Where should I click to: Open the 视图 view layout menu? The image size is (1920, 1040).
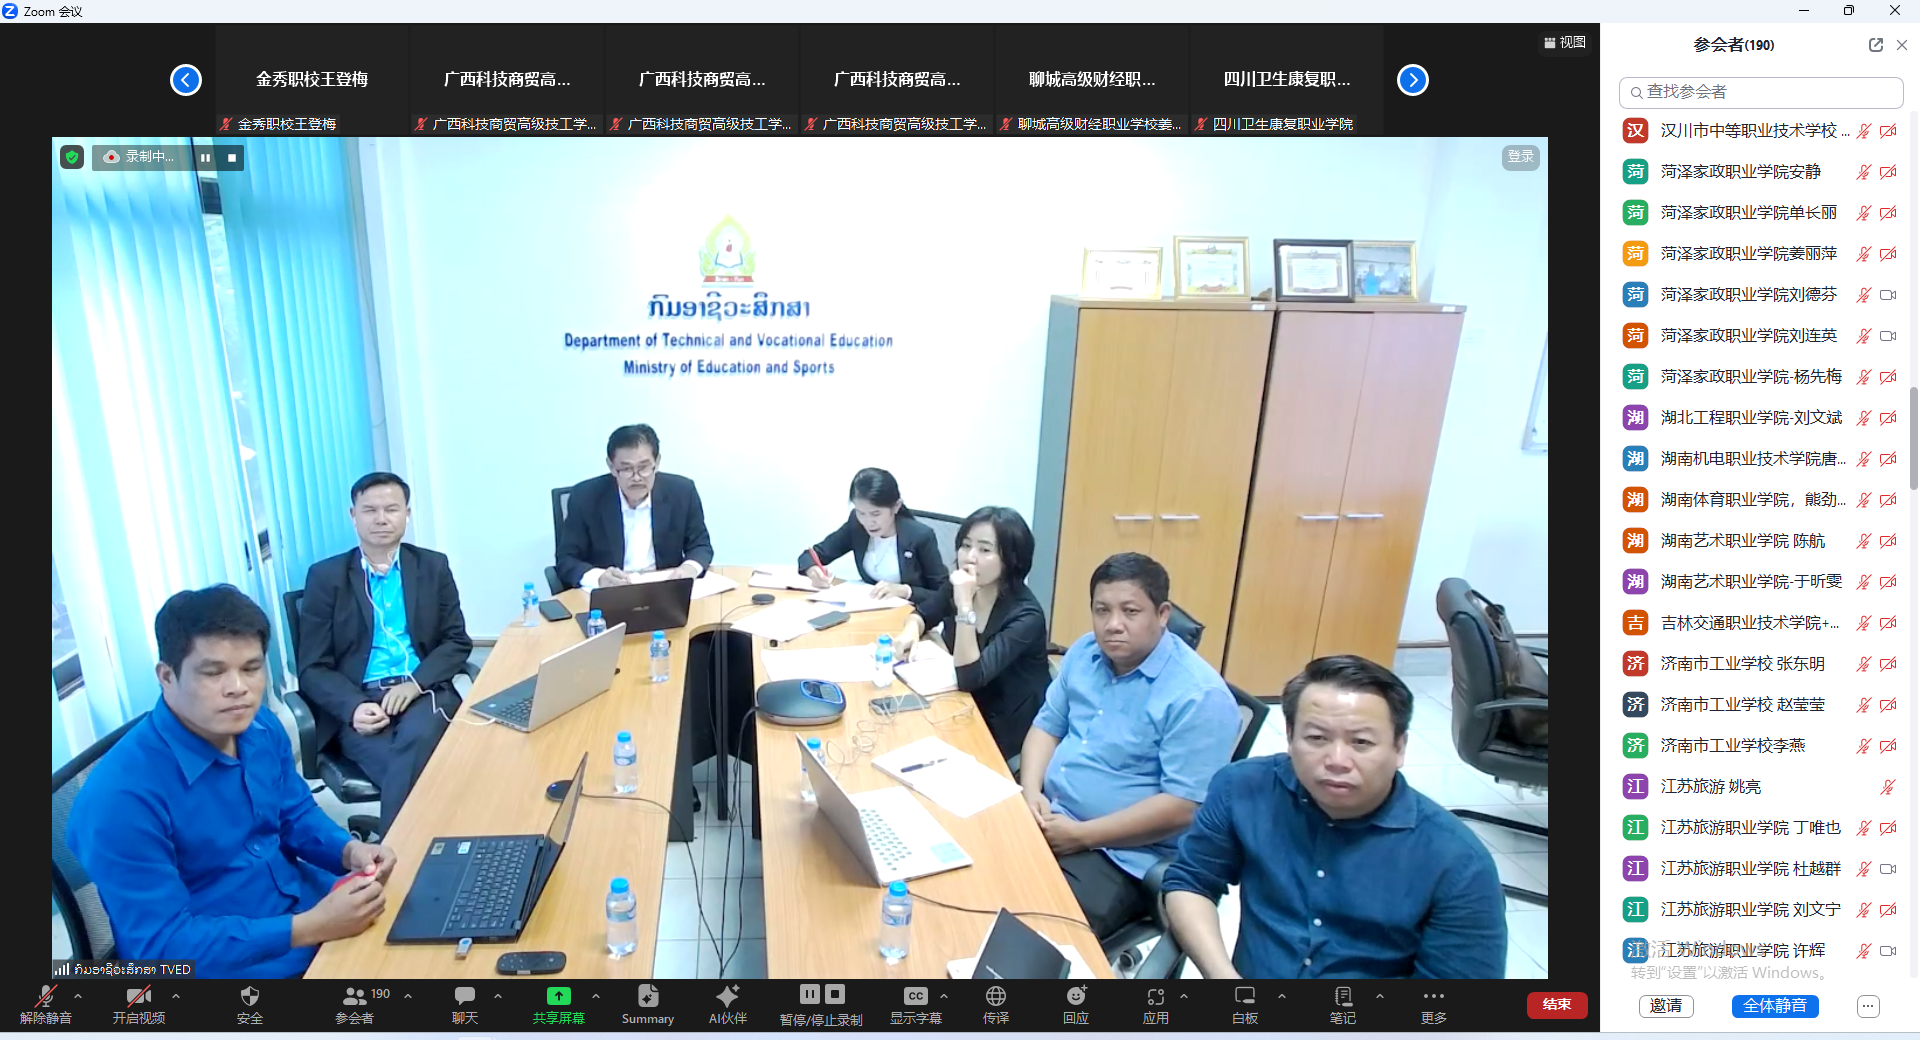[x=1565, y=42]
